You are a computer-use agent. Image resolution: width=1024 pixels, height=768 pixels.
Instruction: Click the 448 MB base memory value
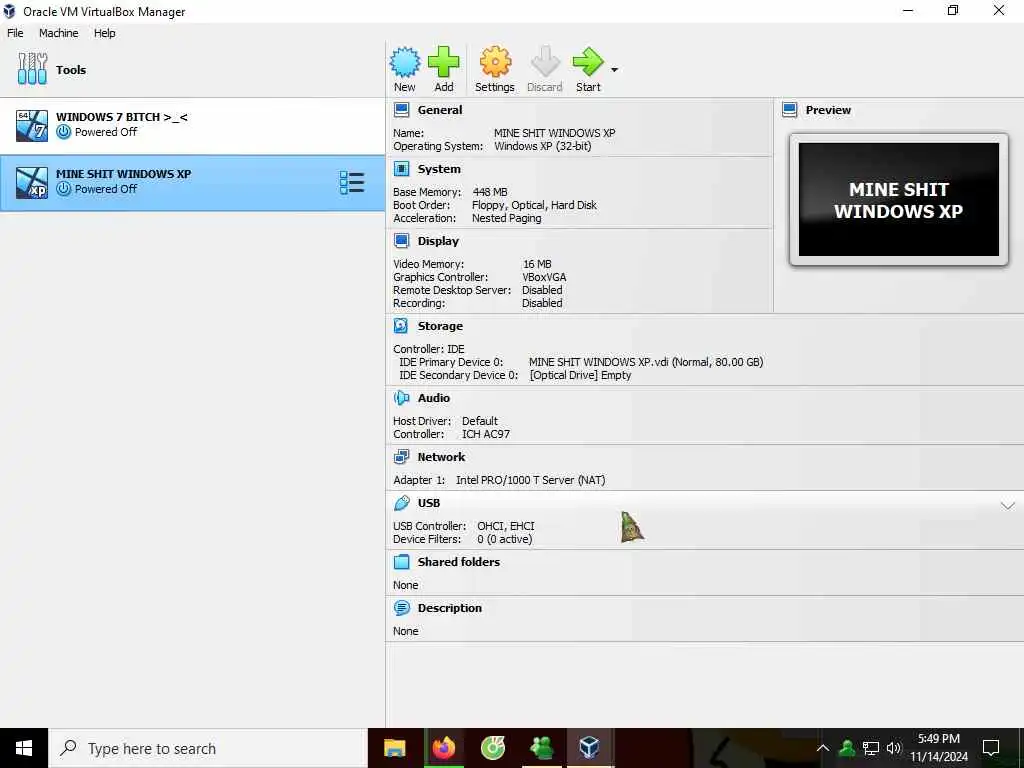(490, 192)
